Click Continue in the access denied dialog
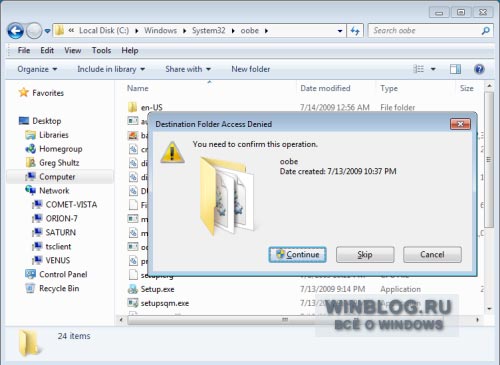 tap(297, 255)
